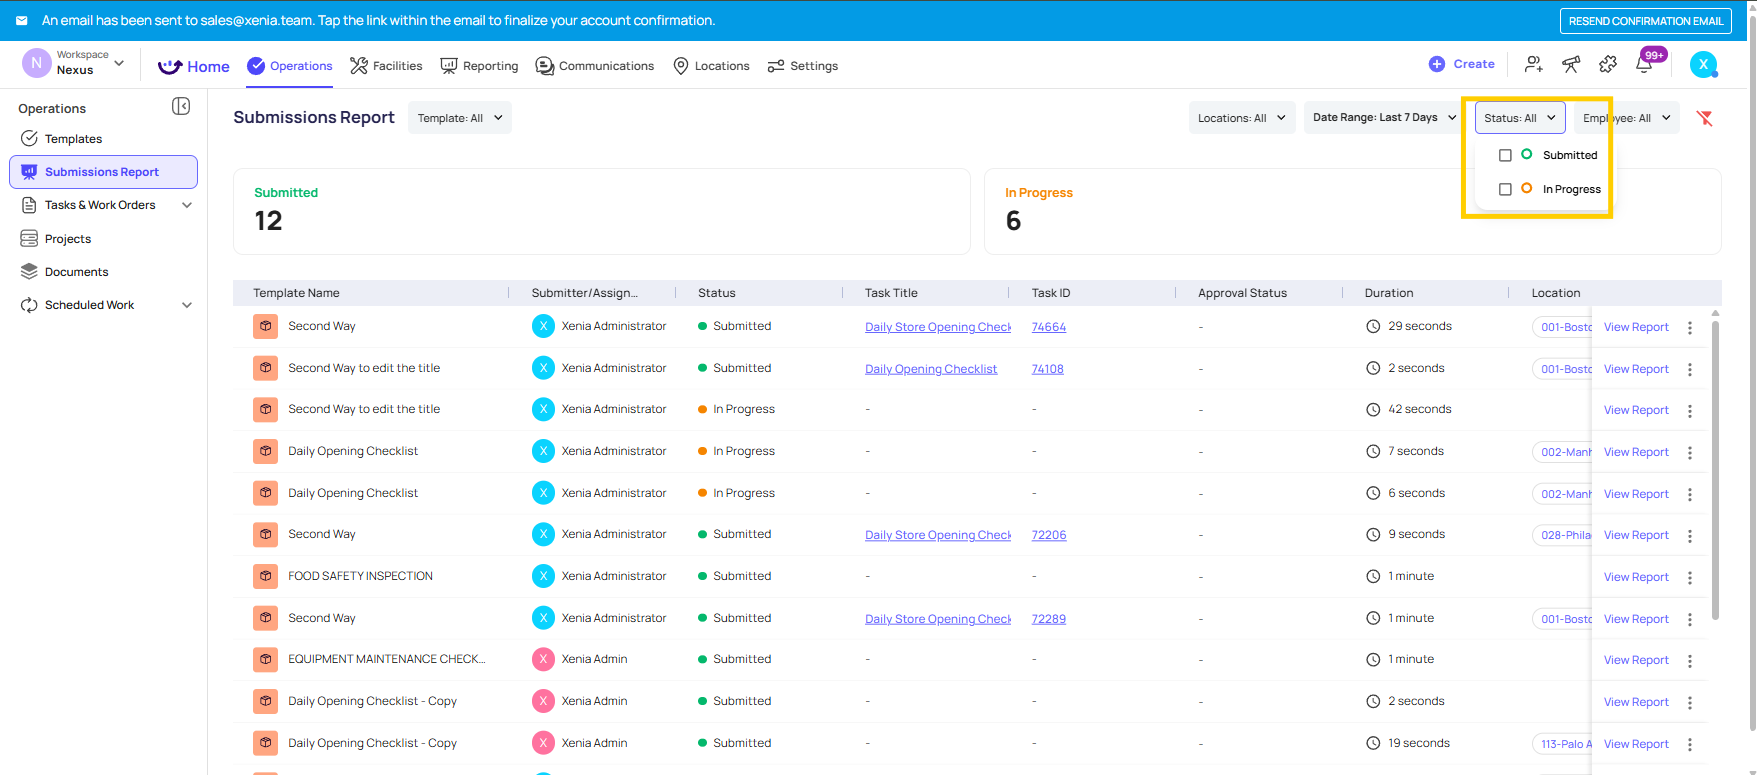Image resolution: width=1757 pixels, height=775 pixels.
Task: Click the telescope icon in header
Action: [1571, 64]
